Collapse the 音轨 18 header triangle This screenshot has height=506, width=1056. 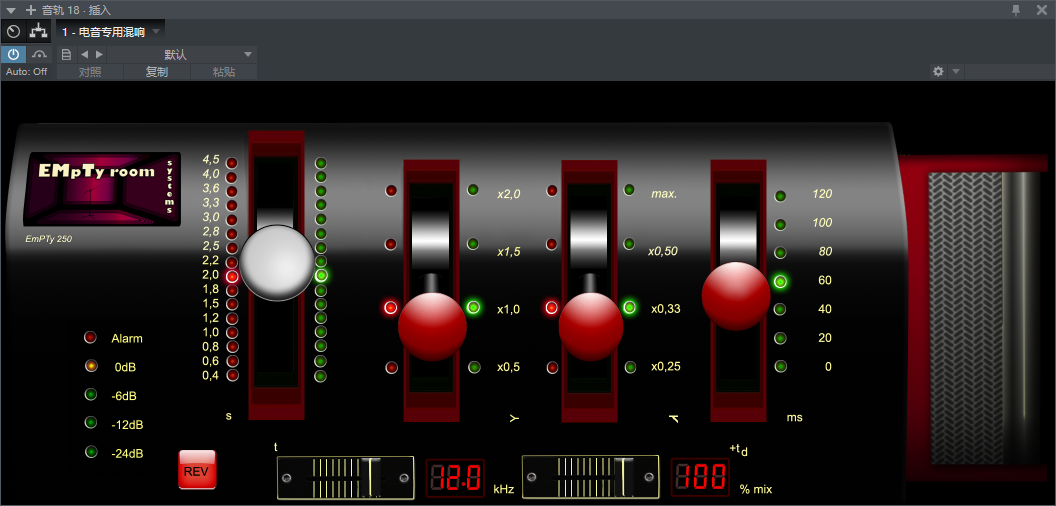click(x=11, y=9)
